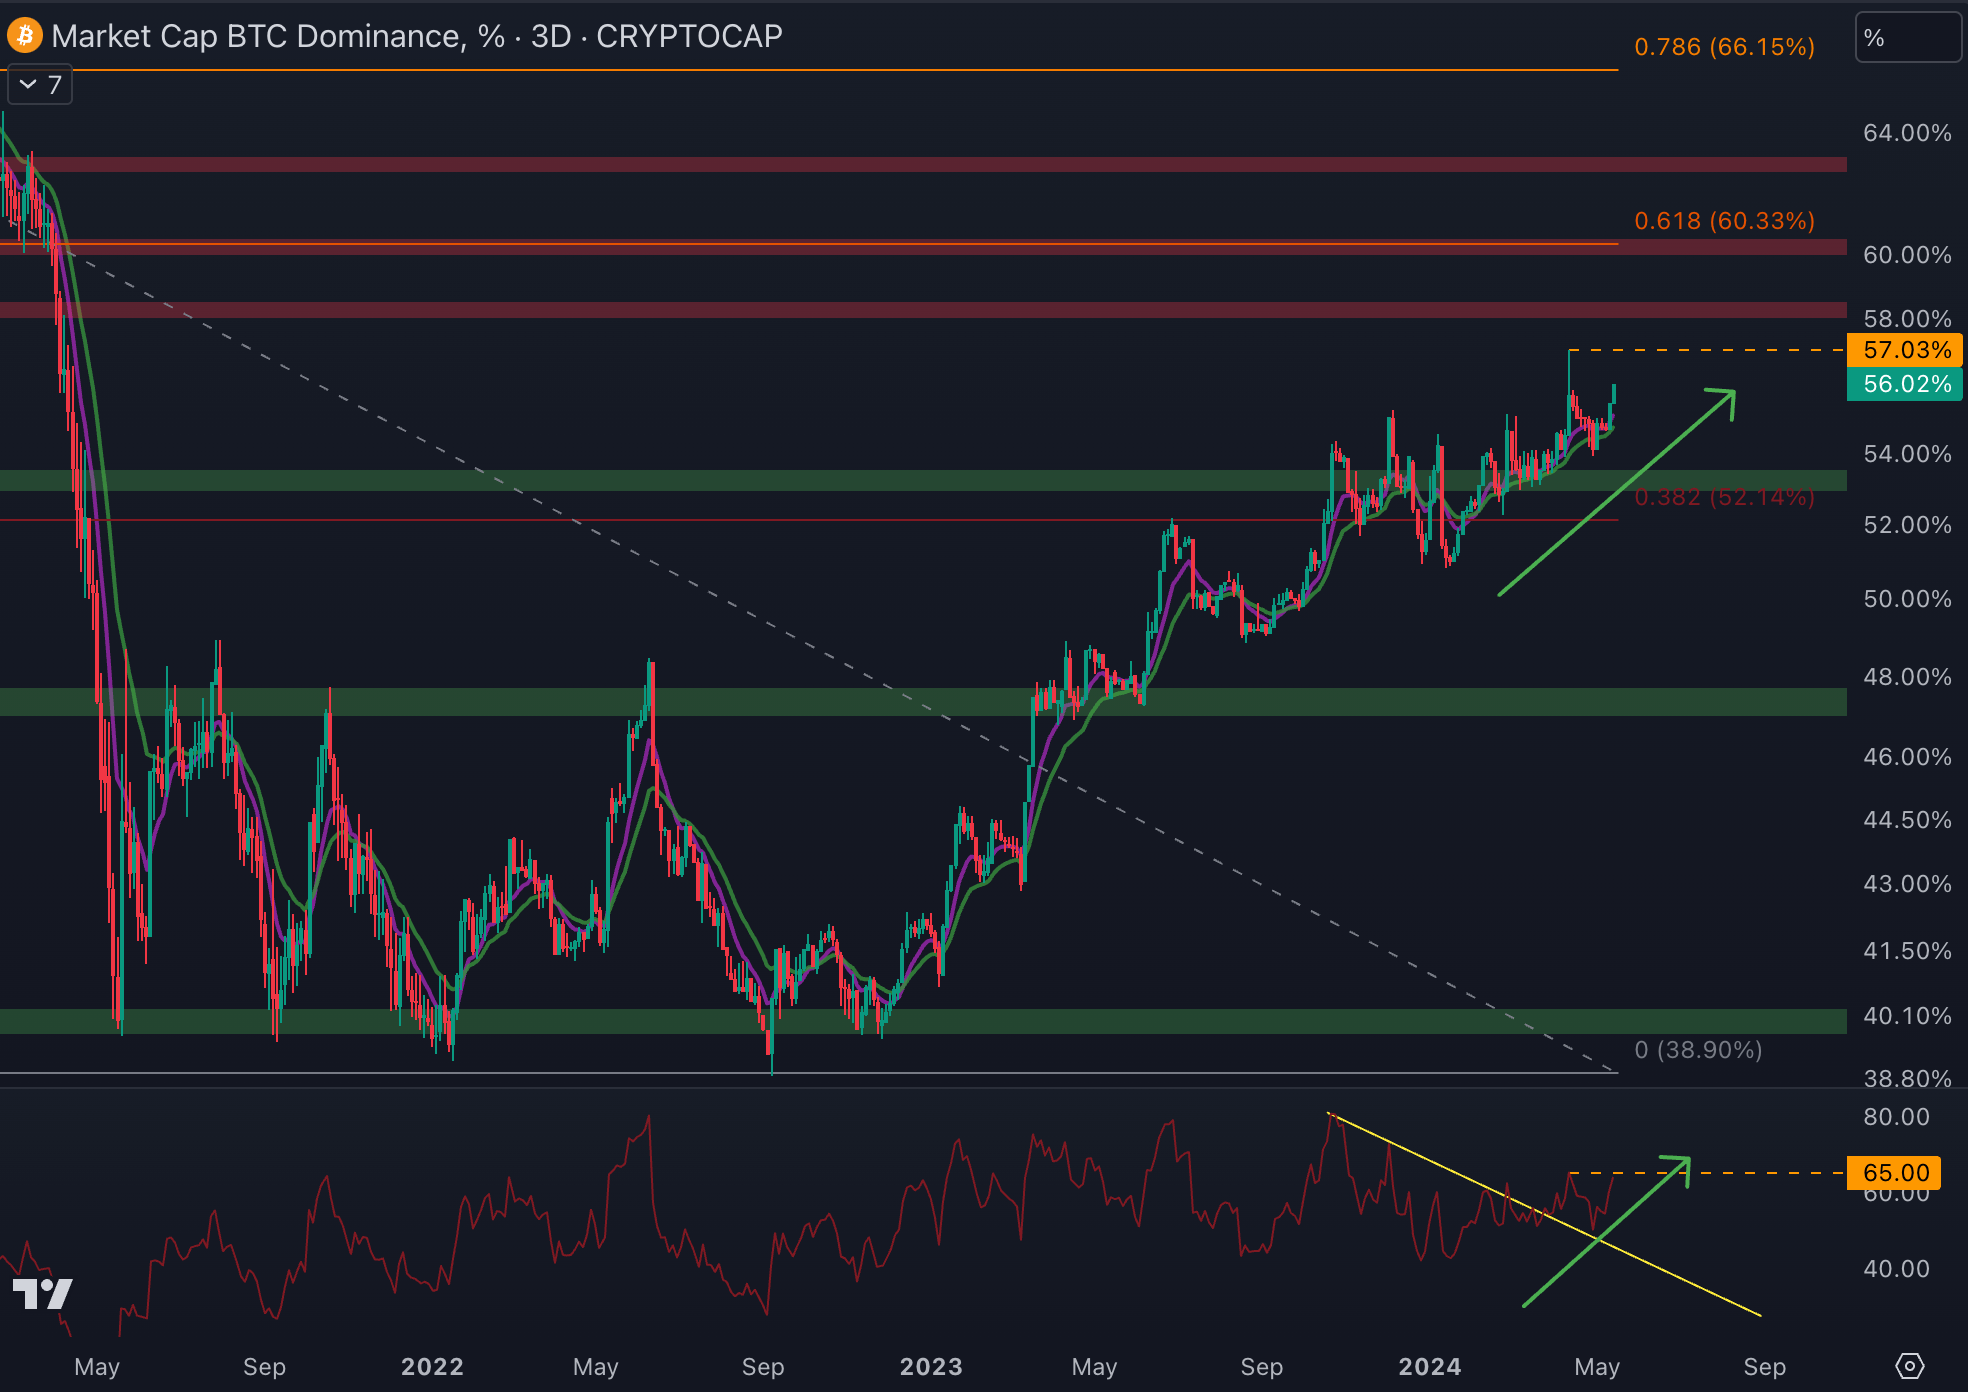Click the 64.00% price axis label
This screenshot has width=1968, height=1392.
[x=1906, y=133]
